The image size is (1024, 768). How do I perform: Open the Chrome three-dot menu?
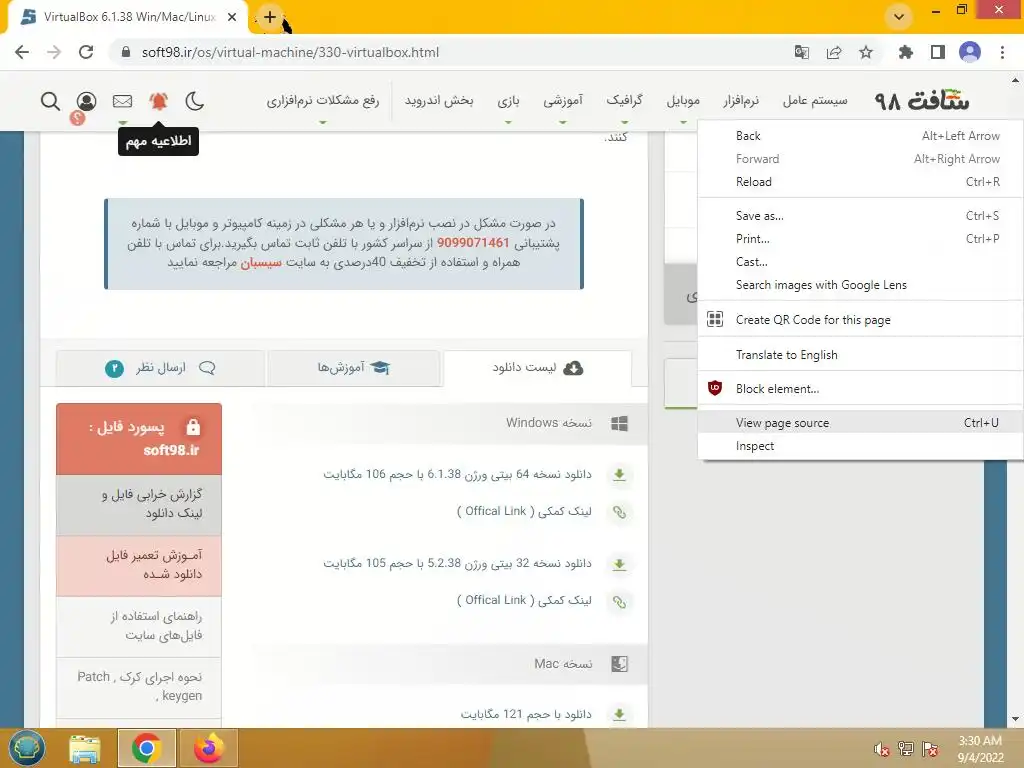tap(1002, 52)
